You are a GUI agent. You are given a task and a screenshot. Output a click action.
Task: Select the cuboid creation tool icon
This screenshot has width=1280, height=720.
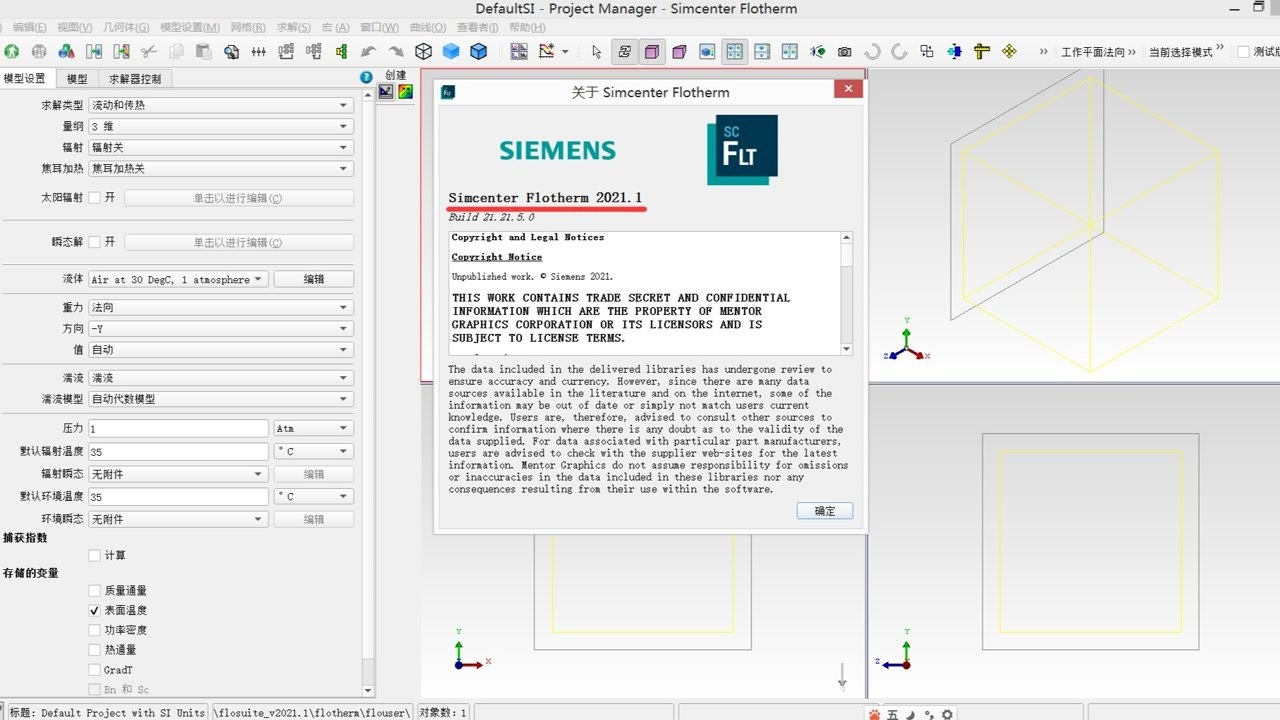(652, 50)
